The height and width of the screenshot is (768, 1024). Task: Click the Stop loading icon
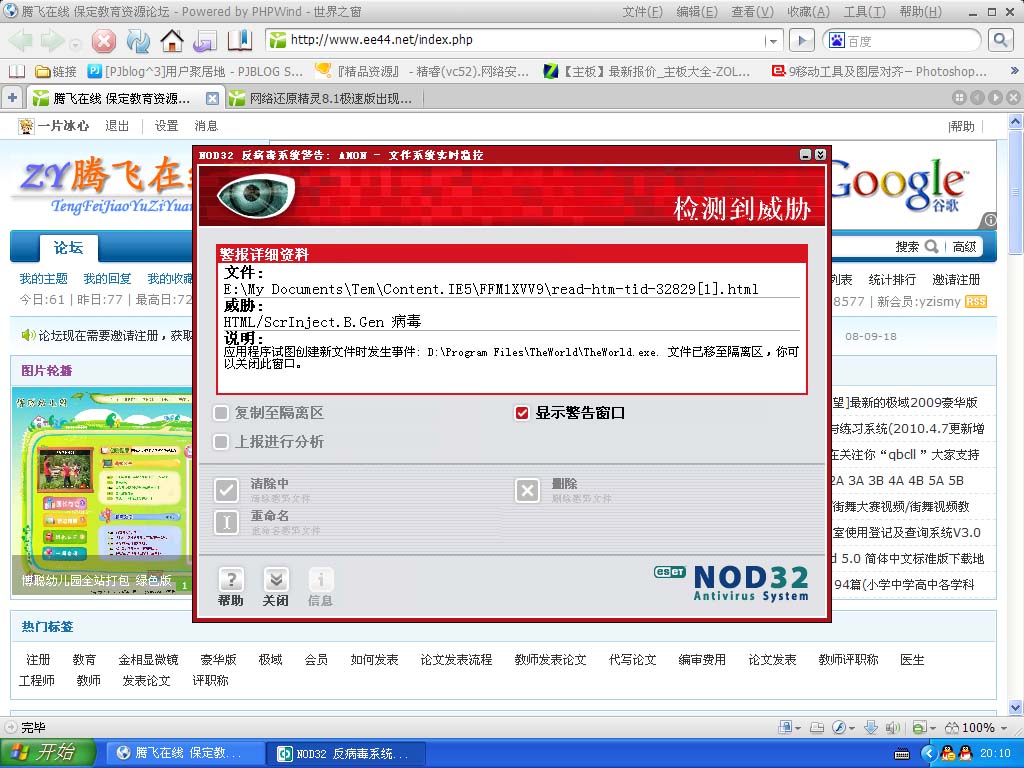pos(104,41)
